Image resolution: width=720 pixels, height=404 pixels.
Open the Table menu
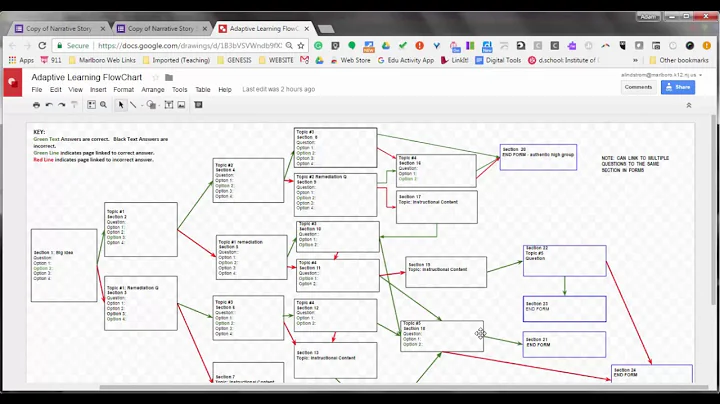pos(202,90)
